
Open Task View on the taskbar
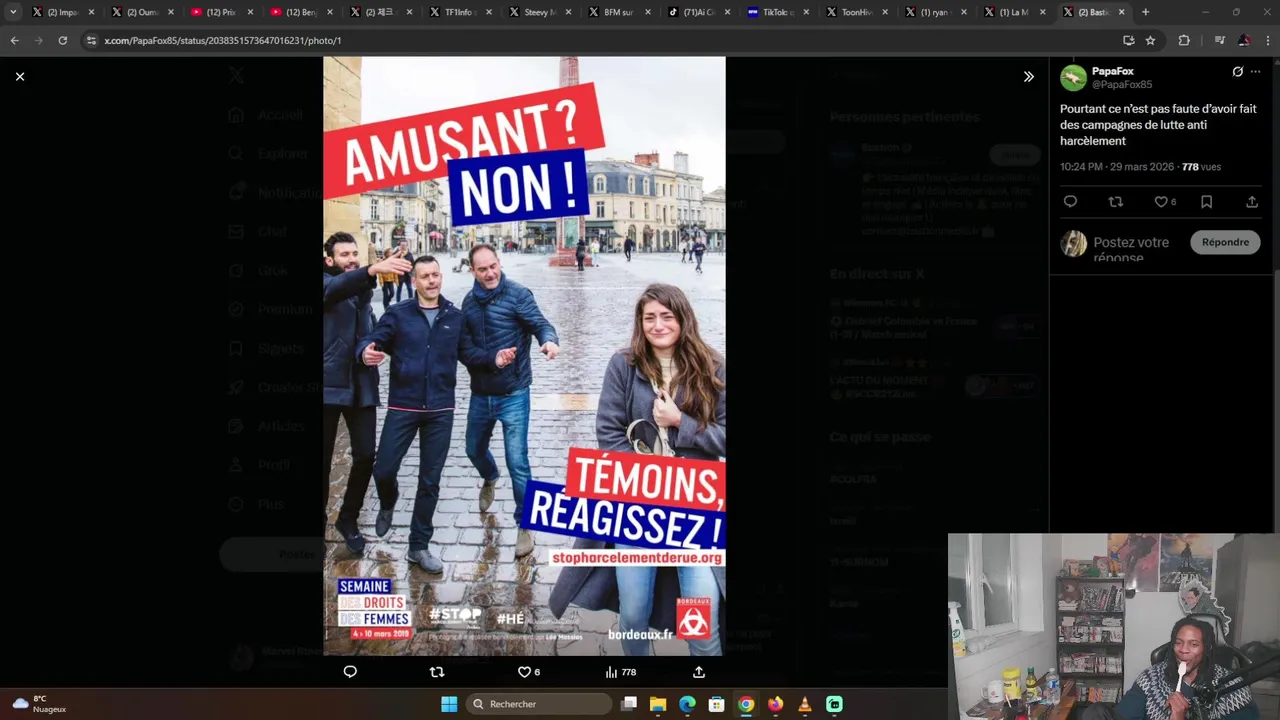tap(629, 704)
